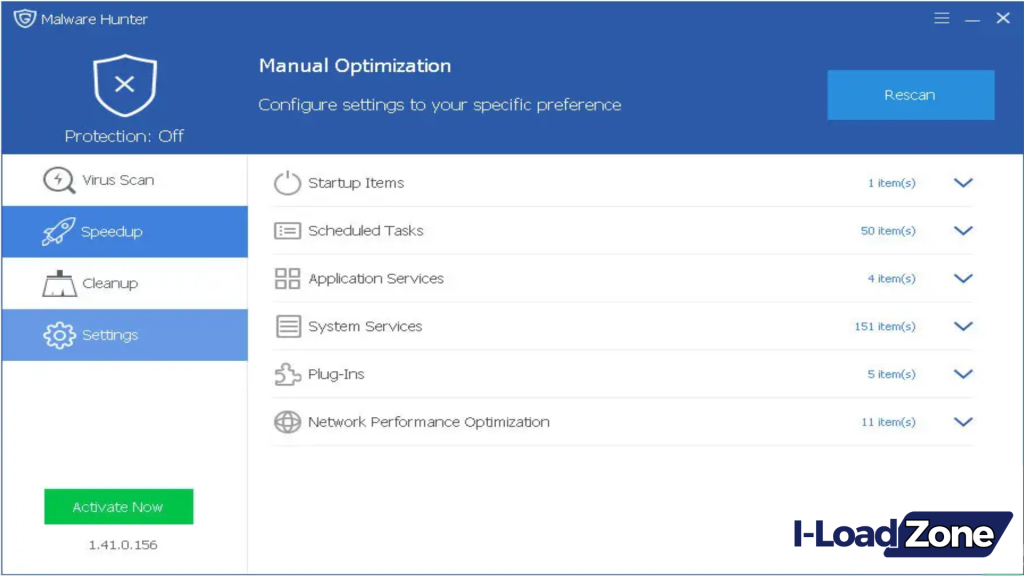Screen dimensions: 1024x576
Task: Click the Plug-Ins puzzle piece icon
Action: tap(287, 374)
